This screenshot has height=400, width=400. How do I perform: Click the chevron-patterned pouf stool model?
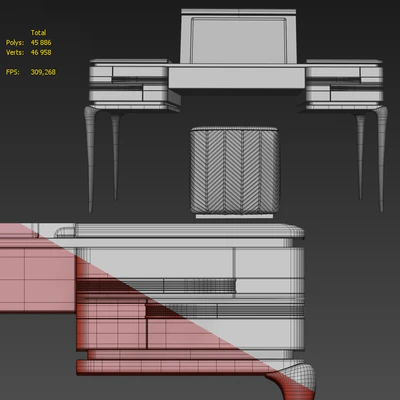pyautogui.click(x=235, y=170)
